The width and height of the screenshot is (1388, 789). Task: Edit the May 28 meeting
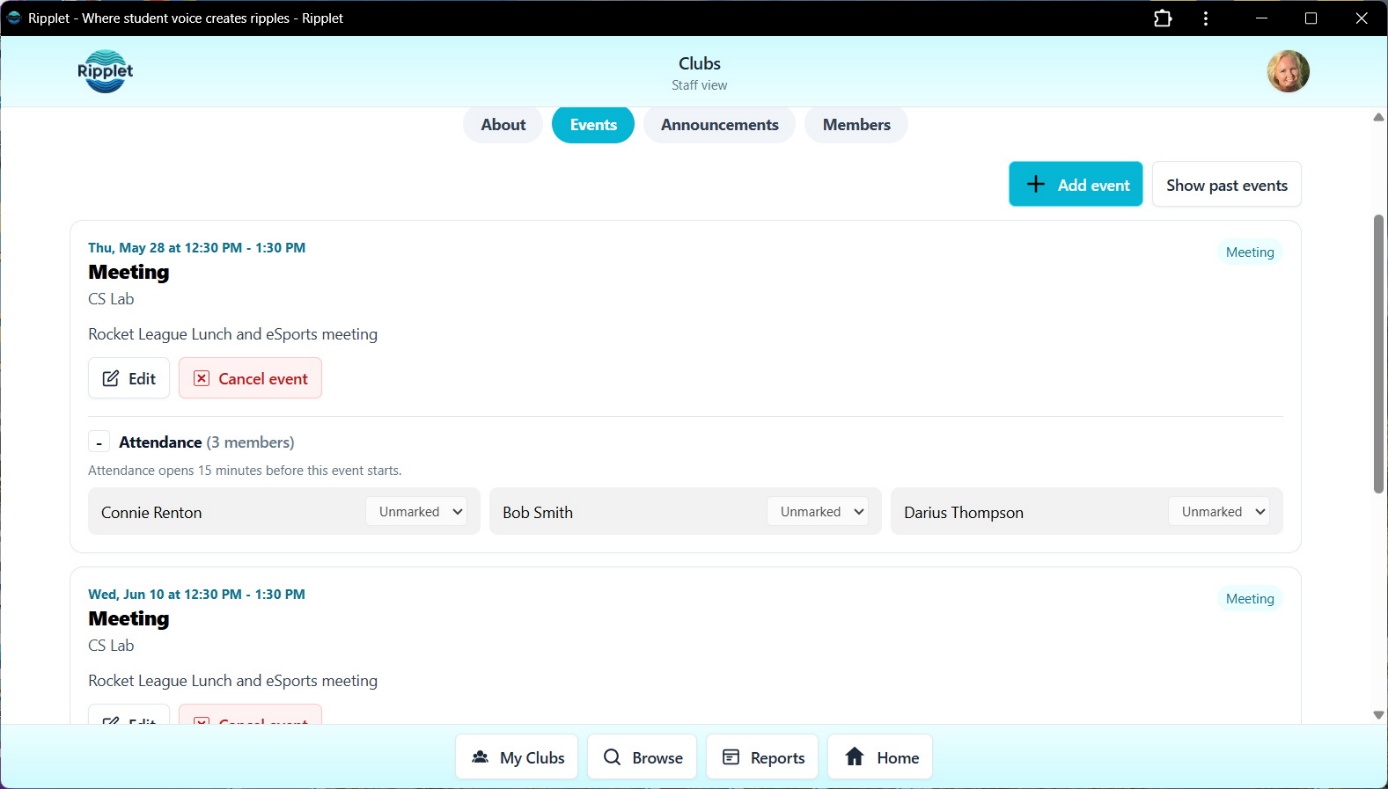pos(129,378)
